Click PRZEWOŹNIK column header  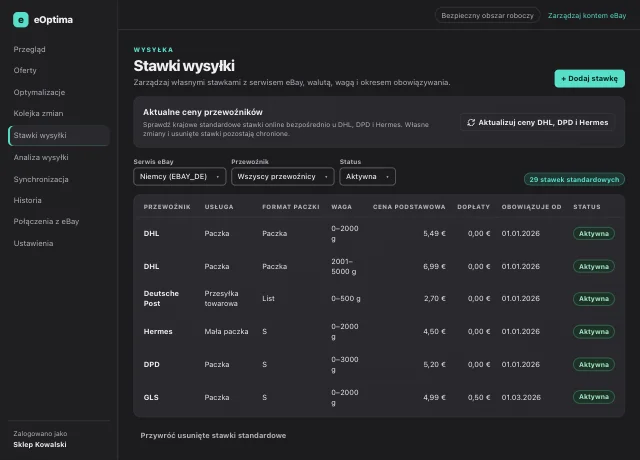(167, 207)
